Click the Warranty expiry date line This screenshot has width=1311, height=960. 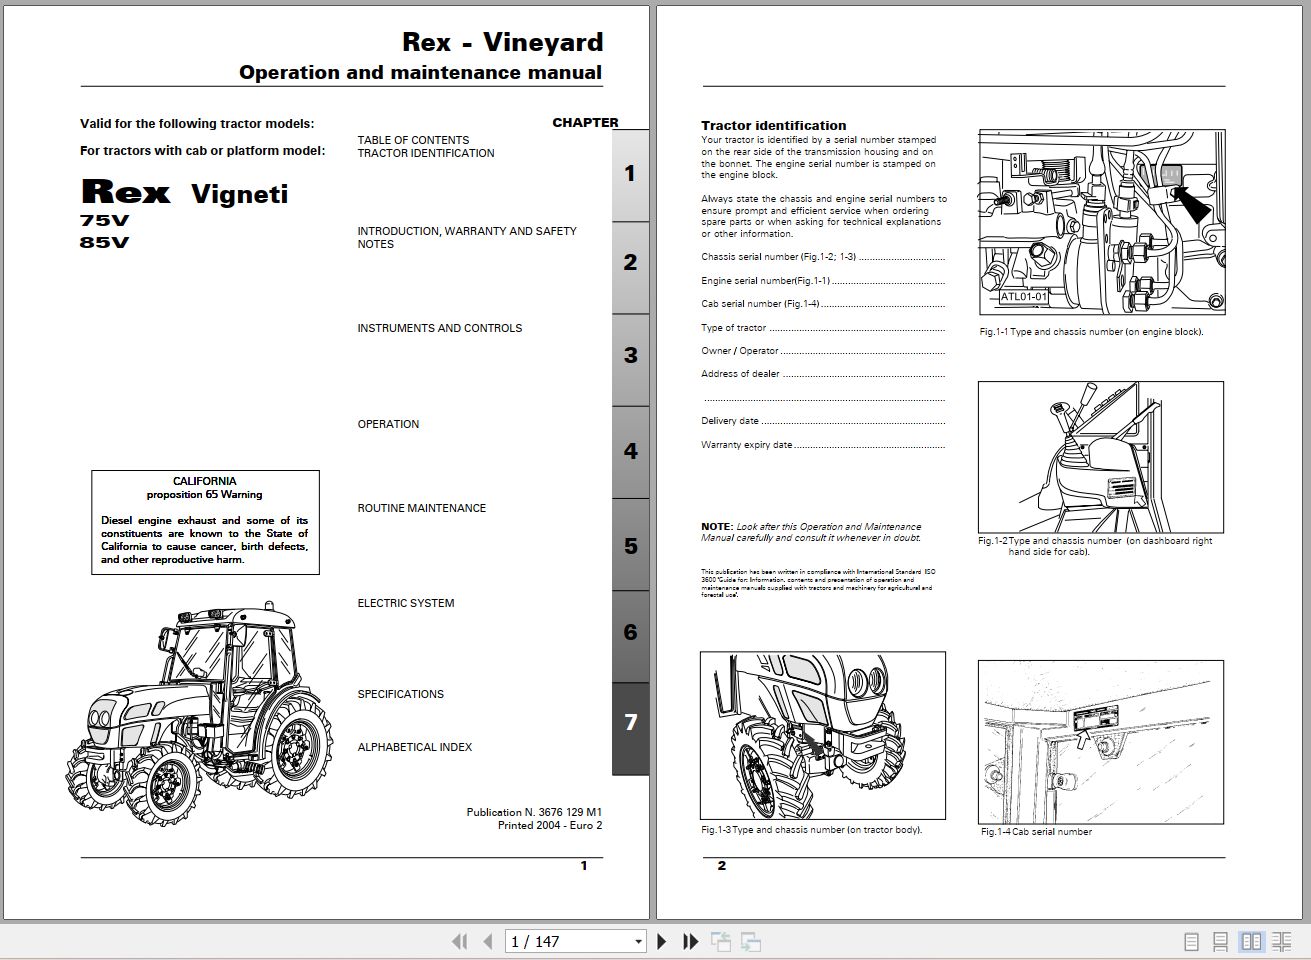click(x=823, y=445)
